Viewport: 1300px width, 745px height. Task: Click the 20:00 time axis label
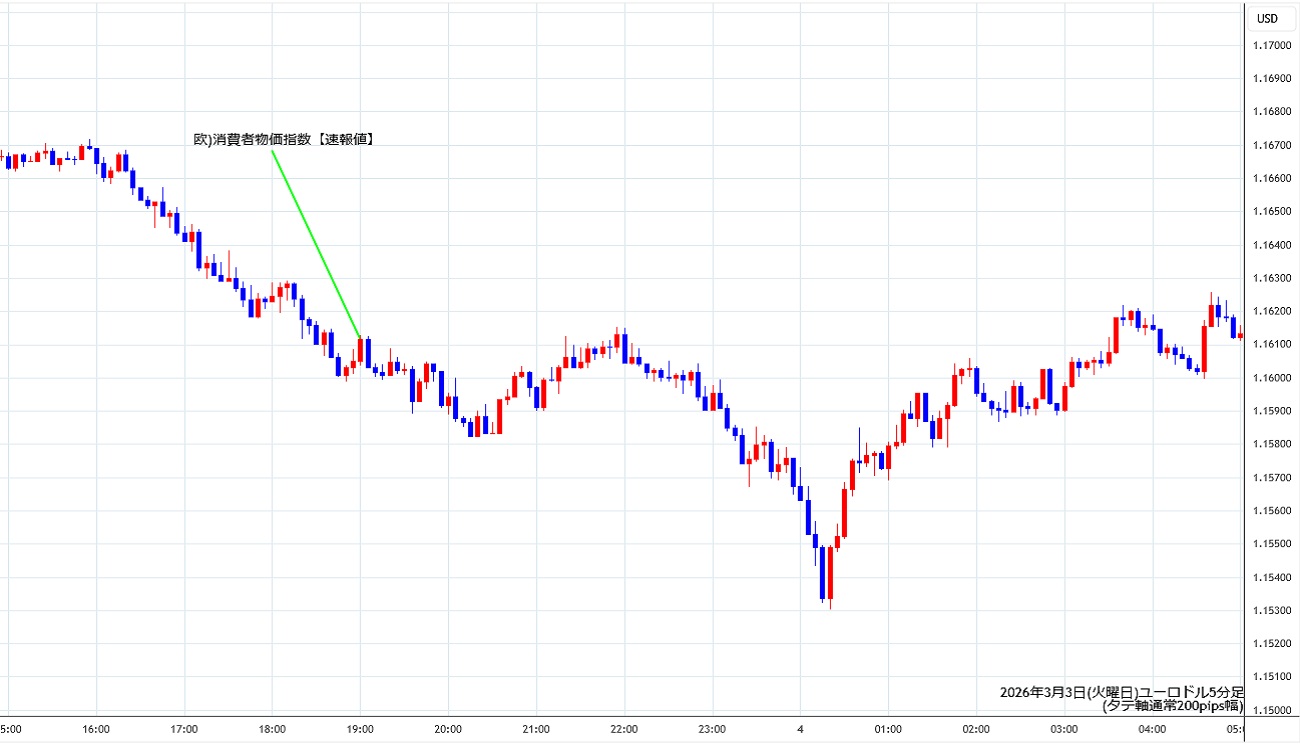pos(448,729)
